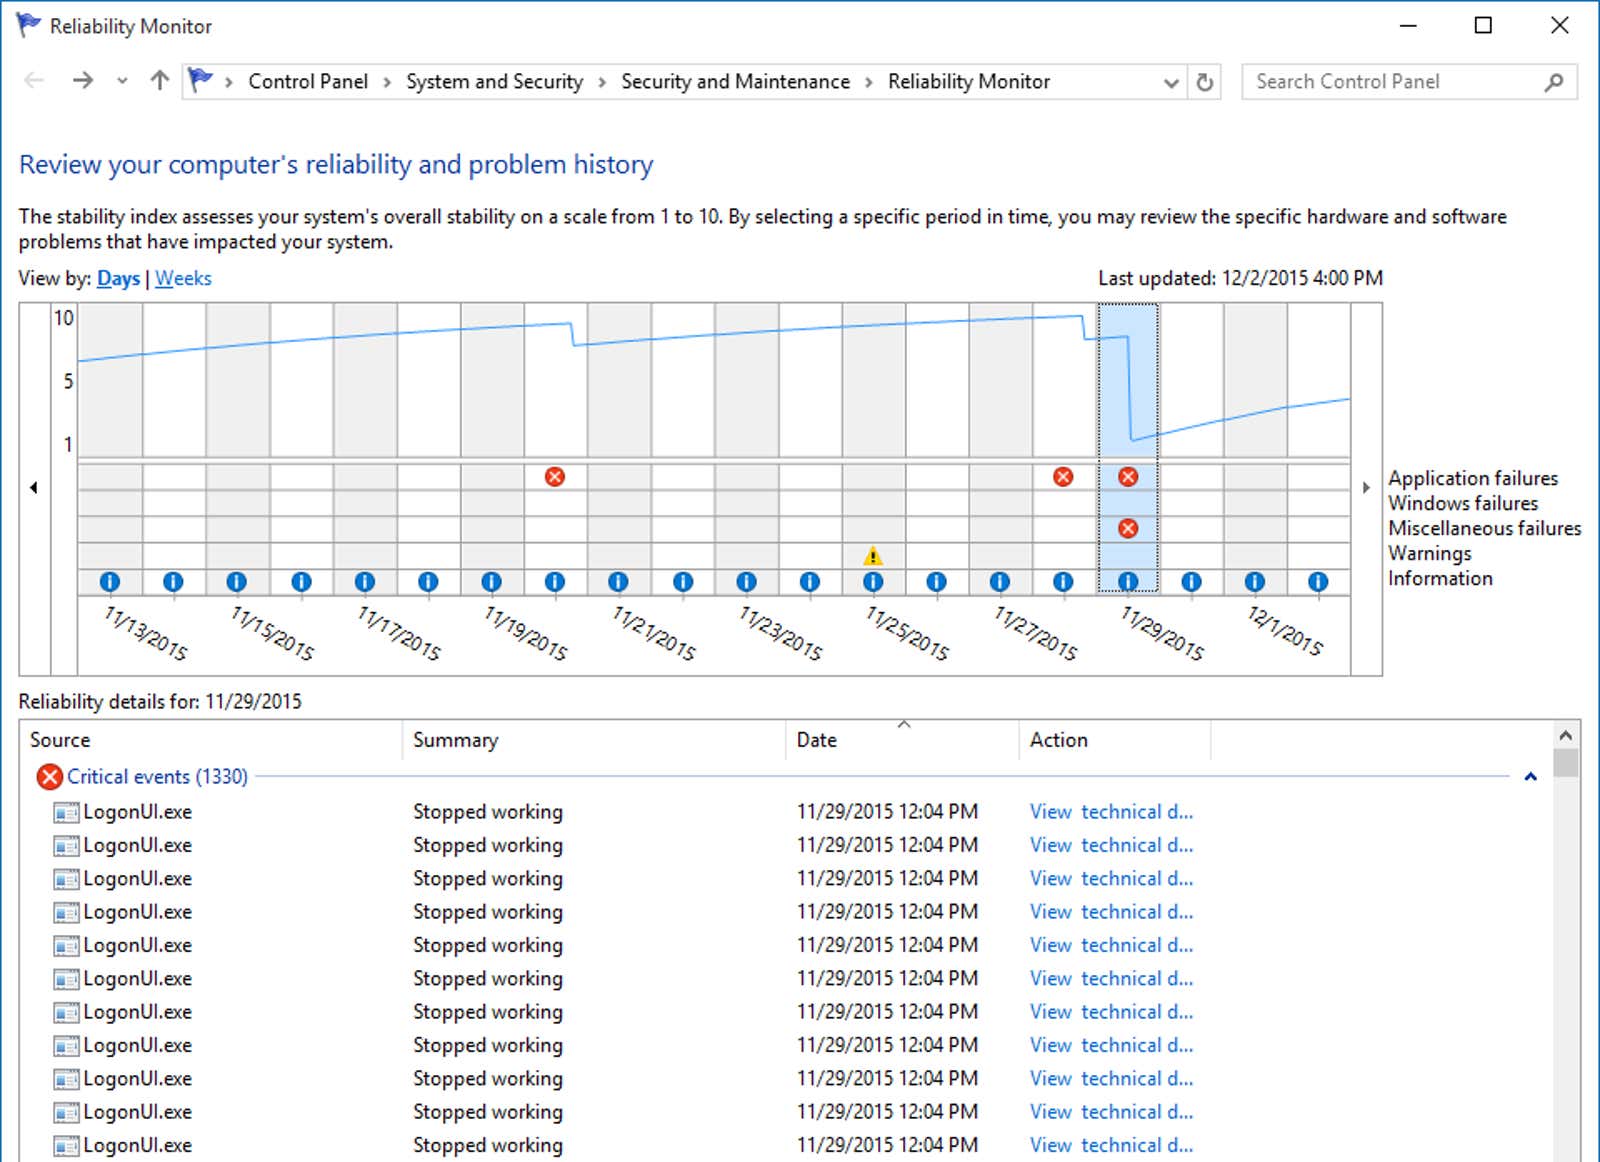Click the miscellaneous failure icon in the selected column
1600x1162 pixels.
[x=1128, y=528]
